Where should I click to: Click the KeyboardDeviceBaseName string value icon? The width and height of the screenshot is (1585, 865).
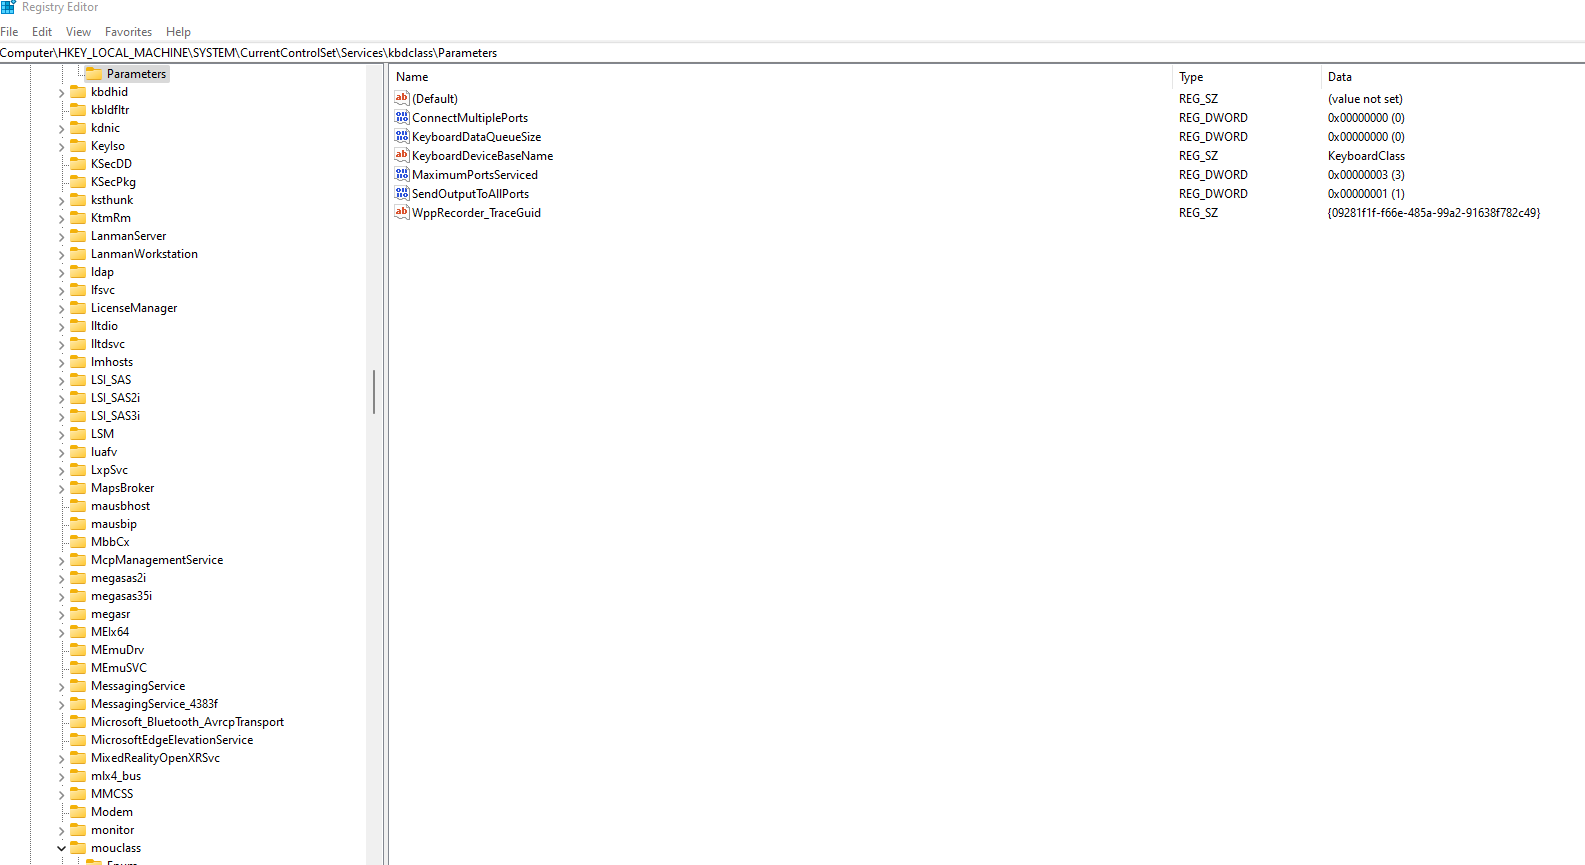pos(402,156)
